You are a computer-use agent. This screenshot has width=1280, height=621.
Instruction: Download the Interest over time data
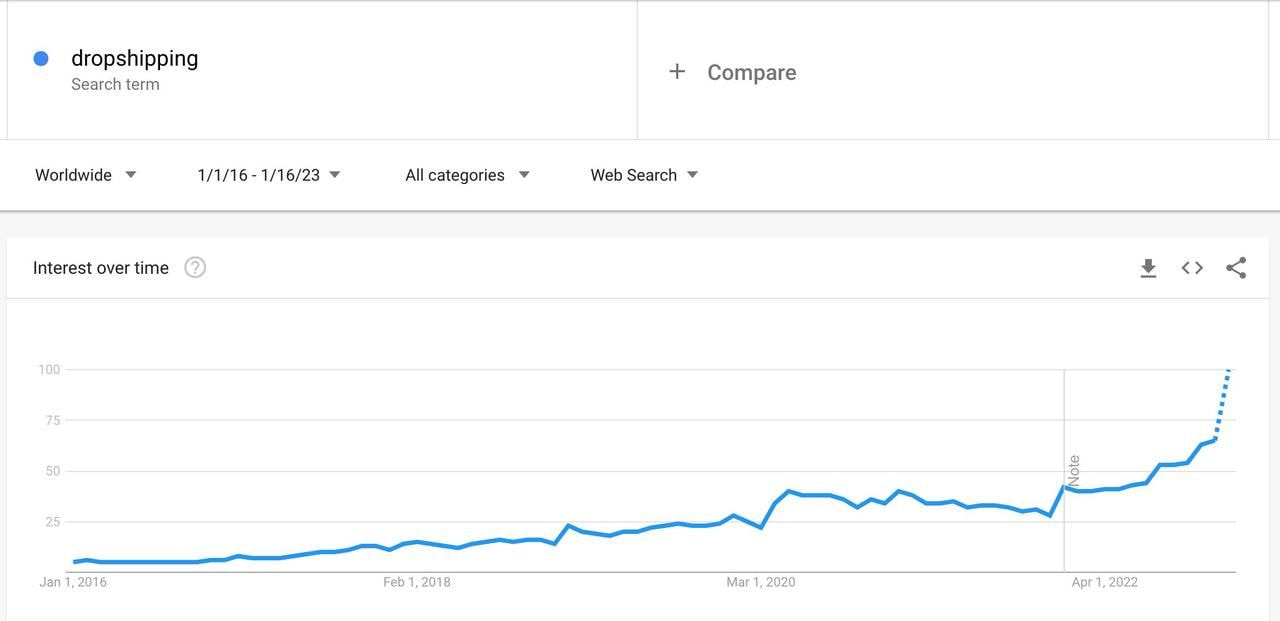click(1148, 268)
